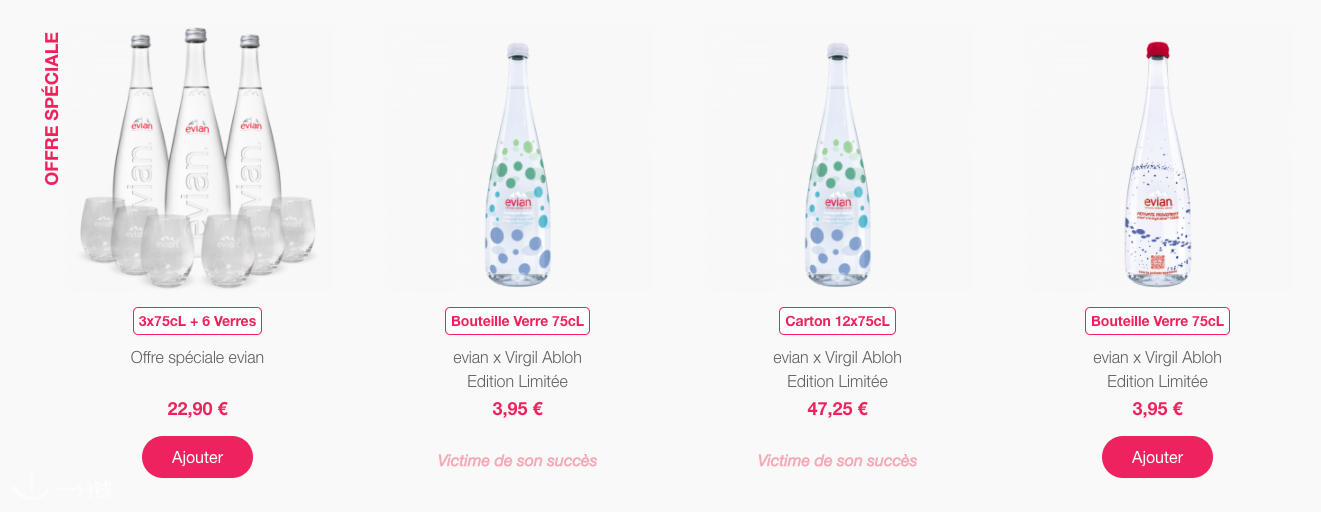Open the red-capped evian bottle image
This screenshot has height=512, width=1321.
pyautogui.click(x=1157, y=158)
